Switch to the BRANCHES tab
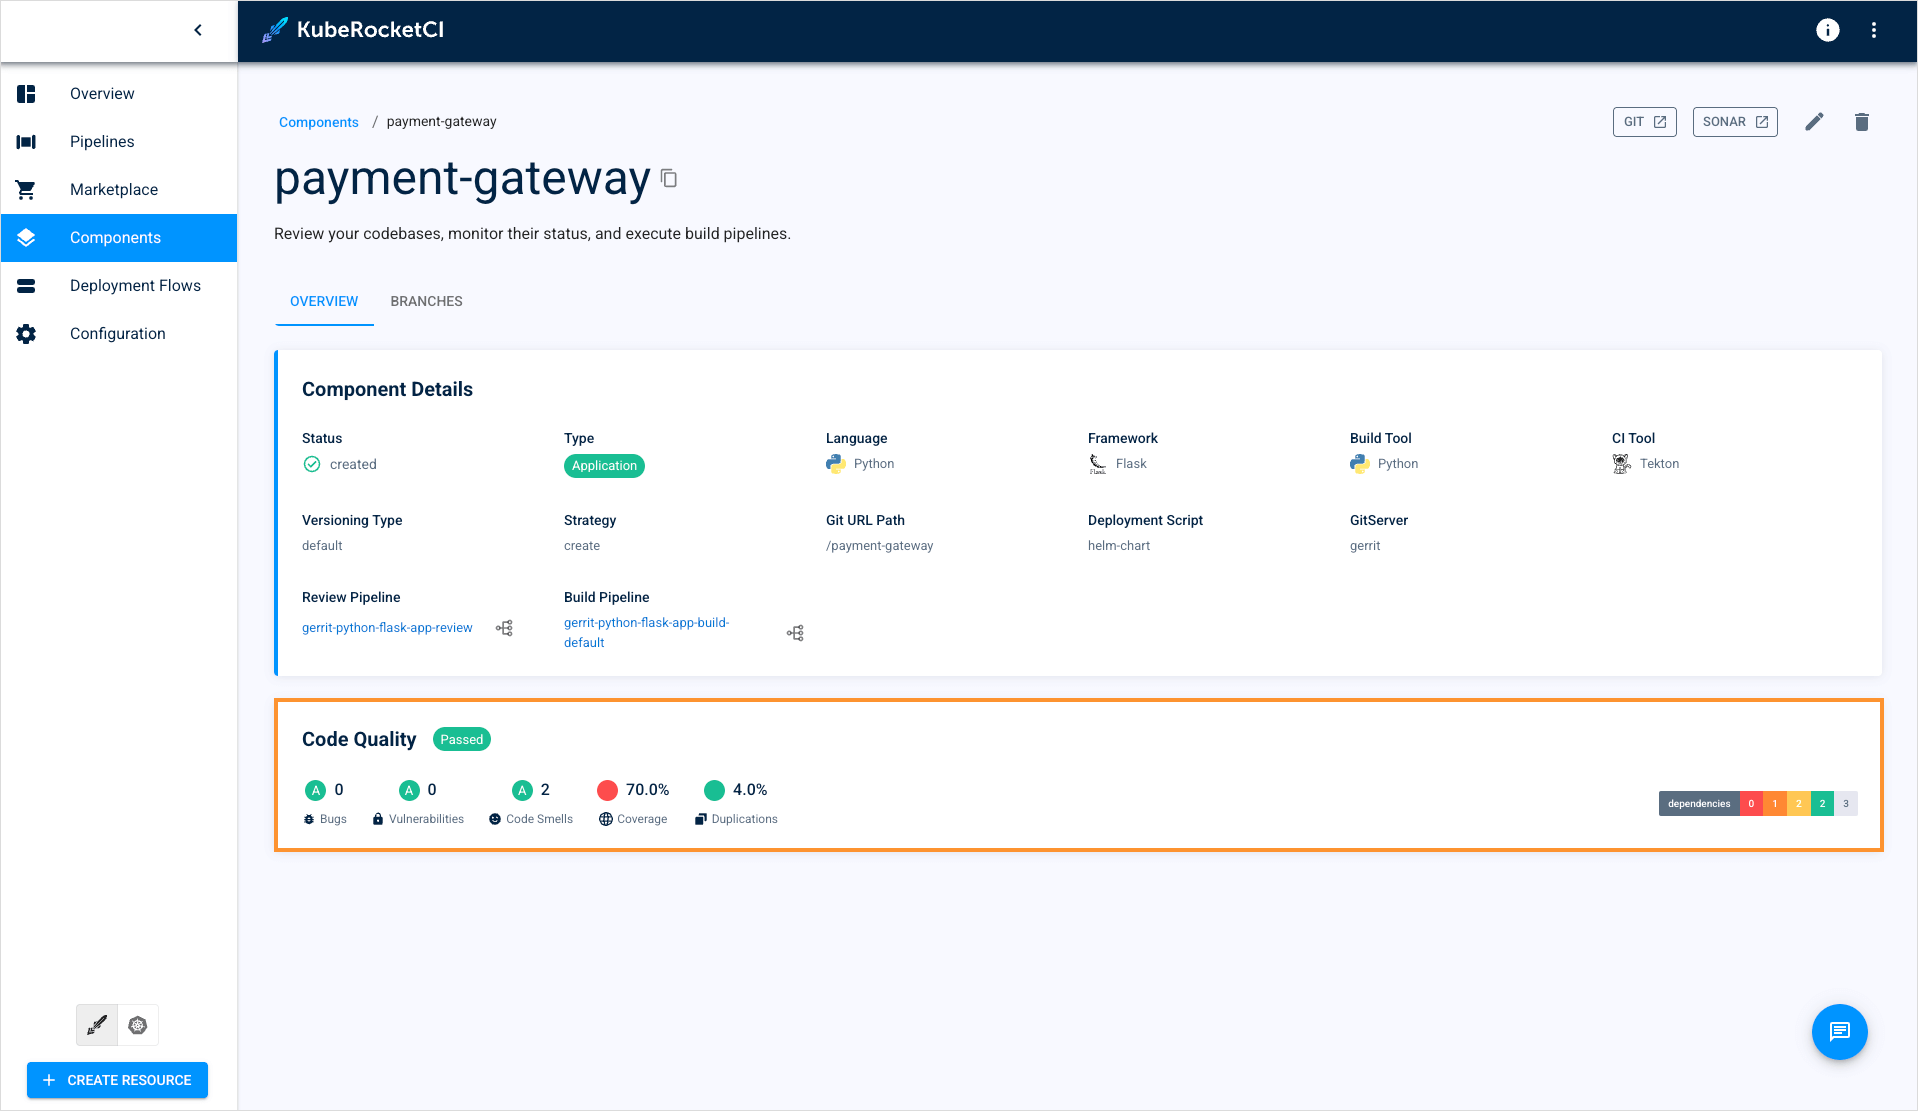Image resolution: width=1918 pixels, height=1111 pixels. coord(426,301)
